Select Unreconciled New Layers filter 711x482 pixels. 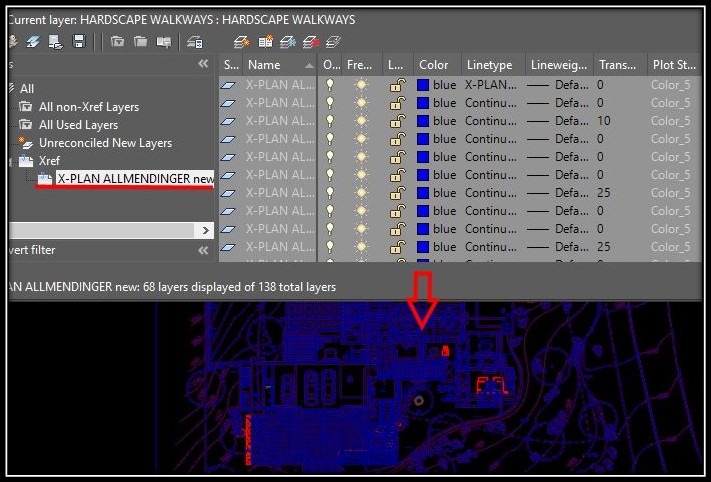pyautogui.click(x=106, y=143)
